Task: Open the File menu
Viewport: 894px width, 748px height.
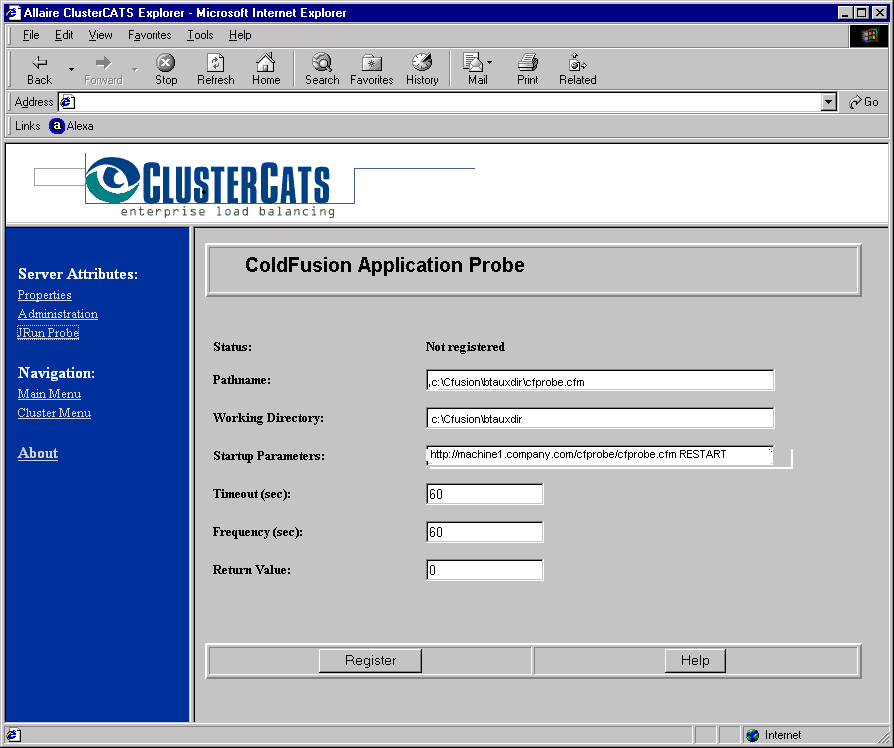Action: pos(31,35)
